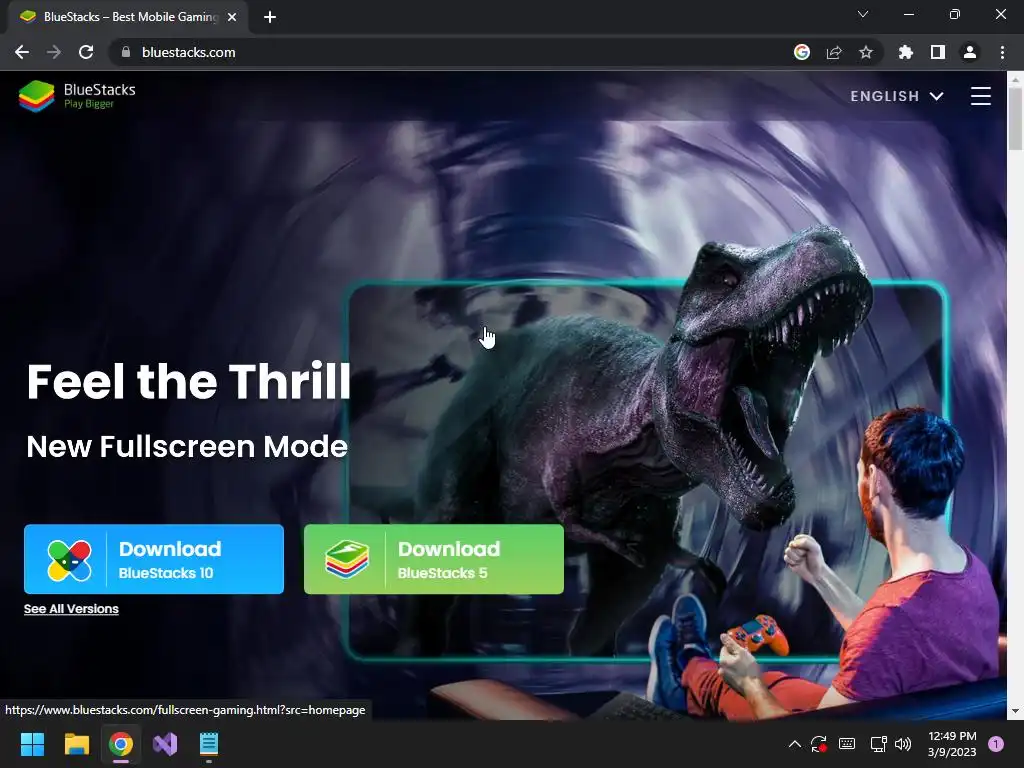
Task: Show hidden system tray icons
Action: [795, 744]
